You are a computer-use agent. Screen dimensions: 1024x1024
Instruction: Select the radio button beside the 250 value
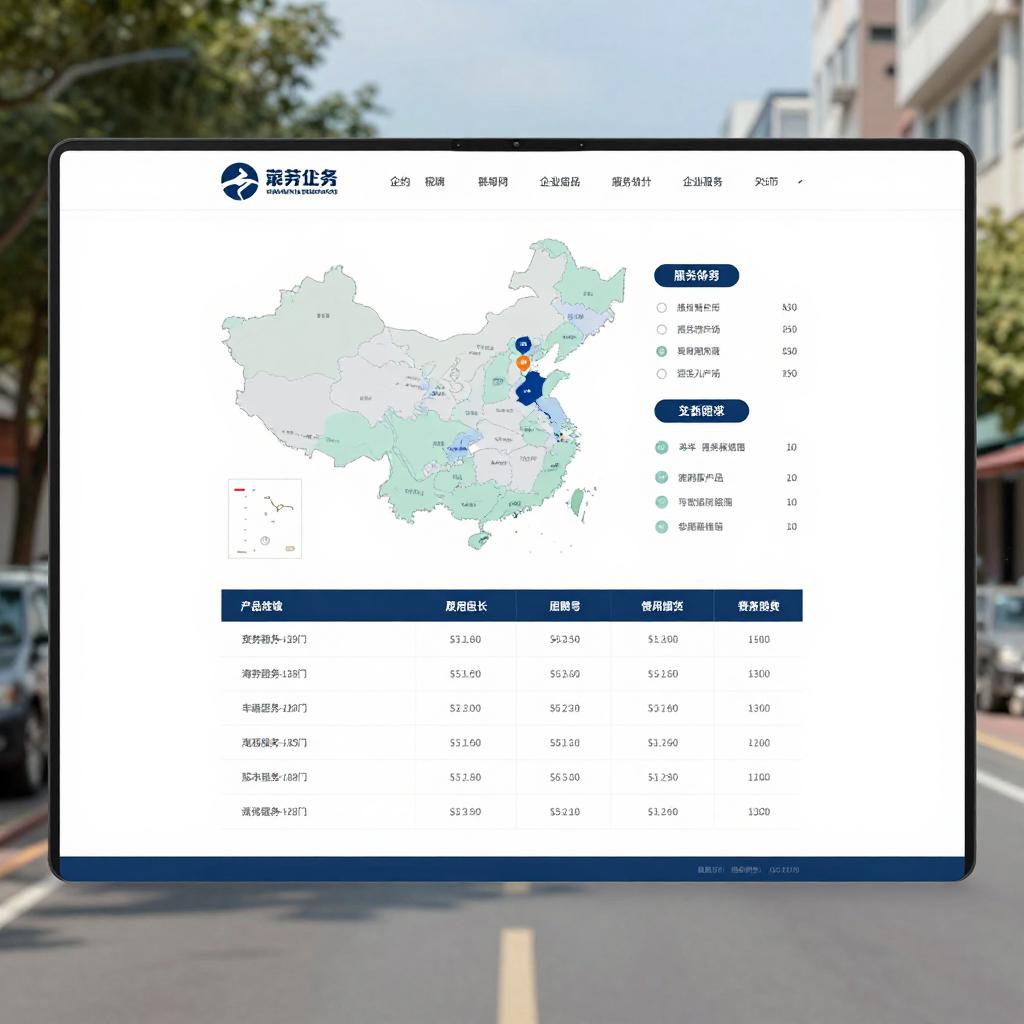pos(662,329)
